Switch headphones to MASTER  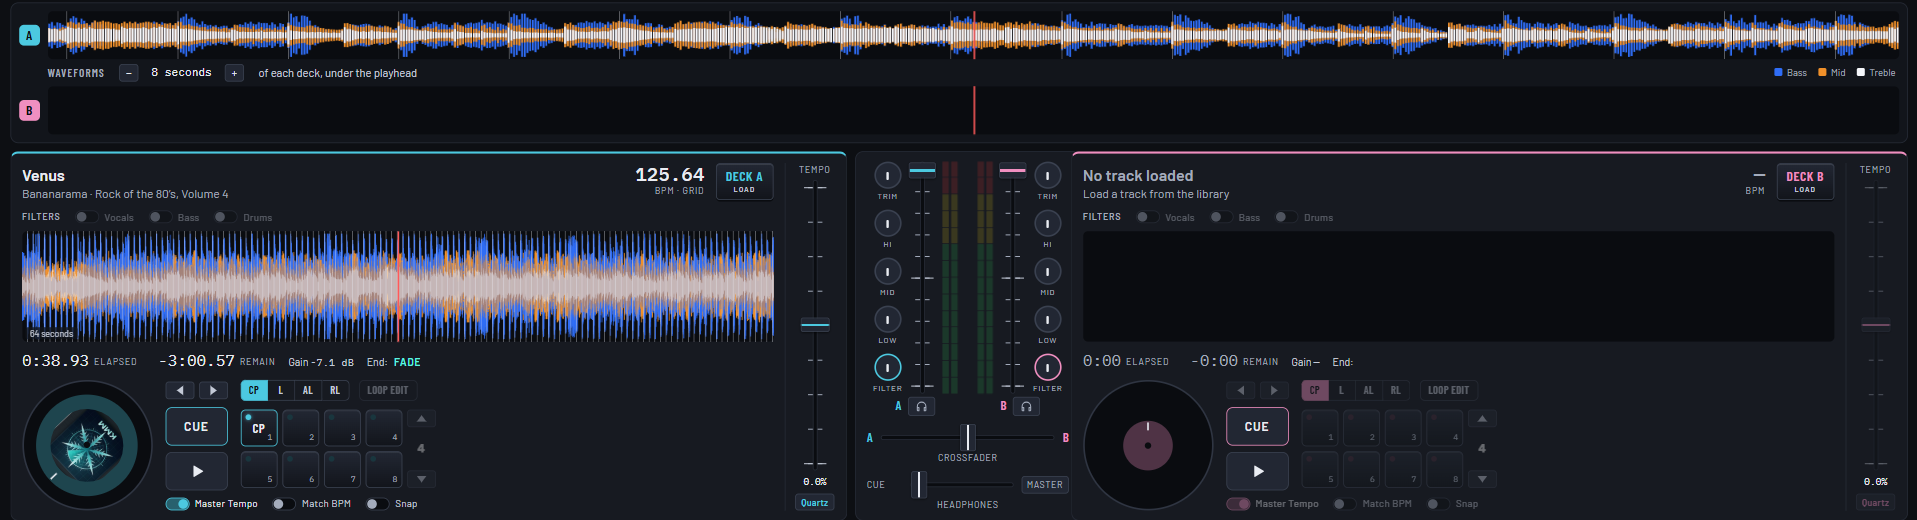coord(1045,484)
